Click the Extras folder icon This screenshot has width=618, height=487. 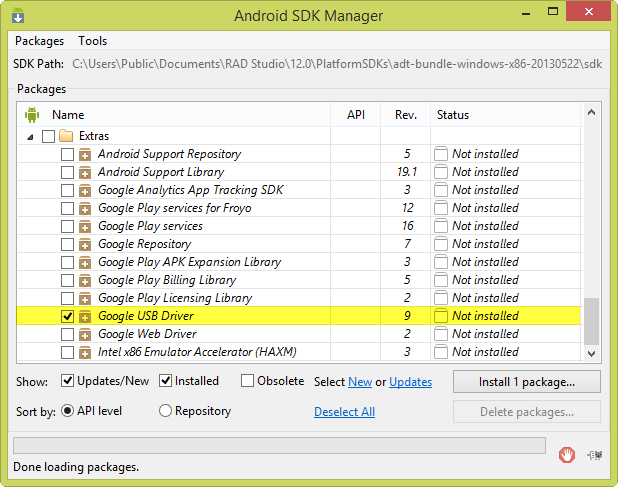(x=66, y=136)
